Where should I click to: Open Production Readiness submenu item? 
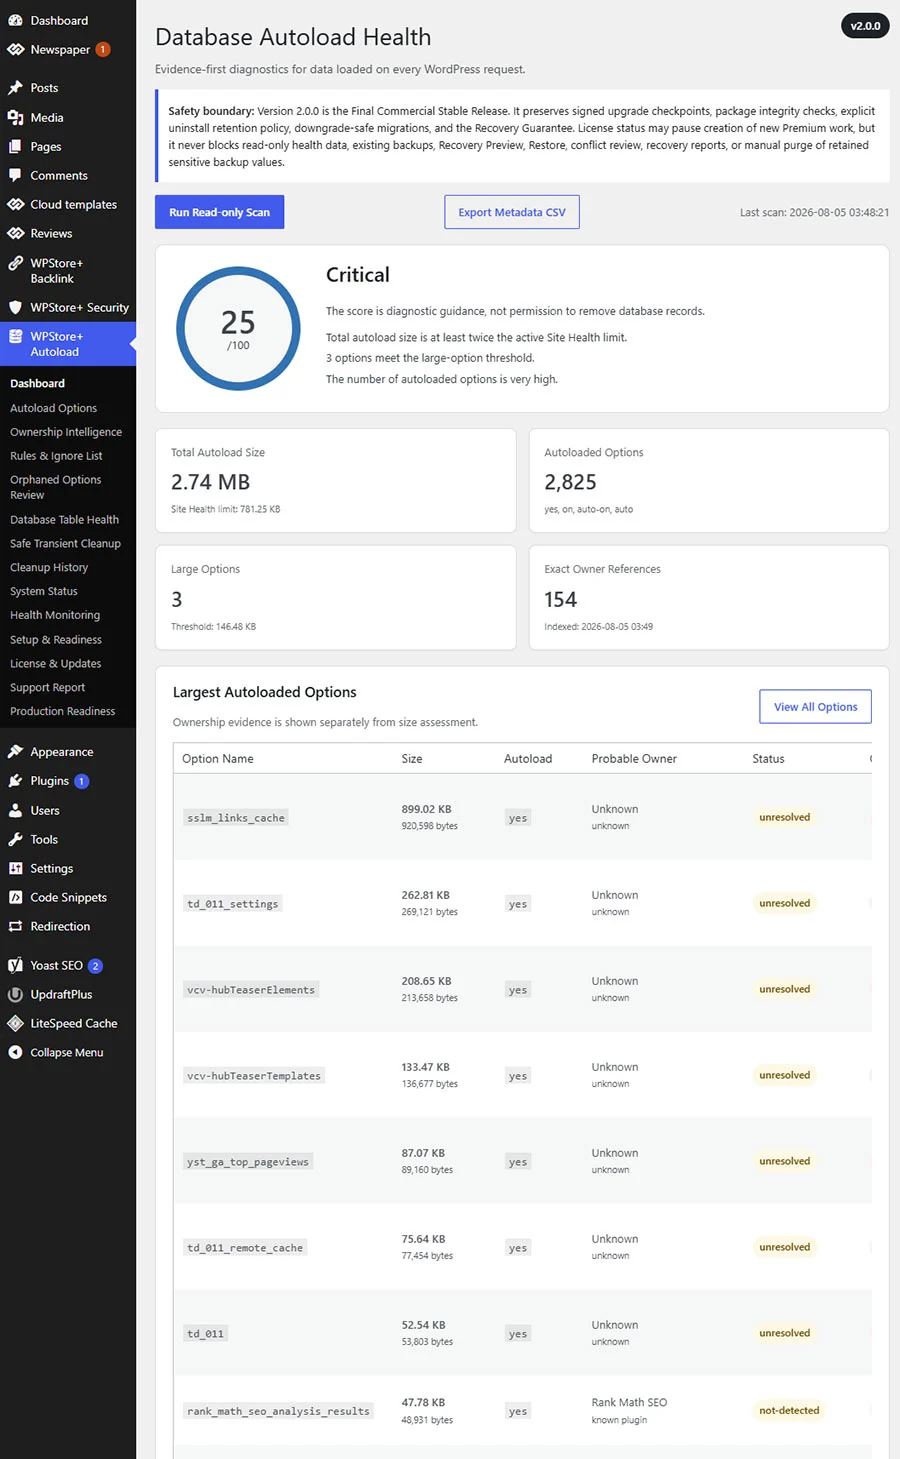pos(62,712)
